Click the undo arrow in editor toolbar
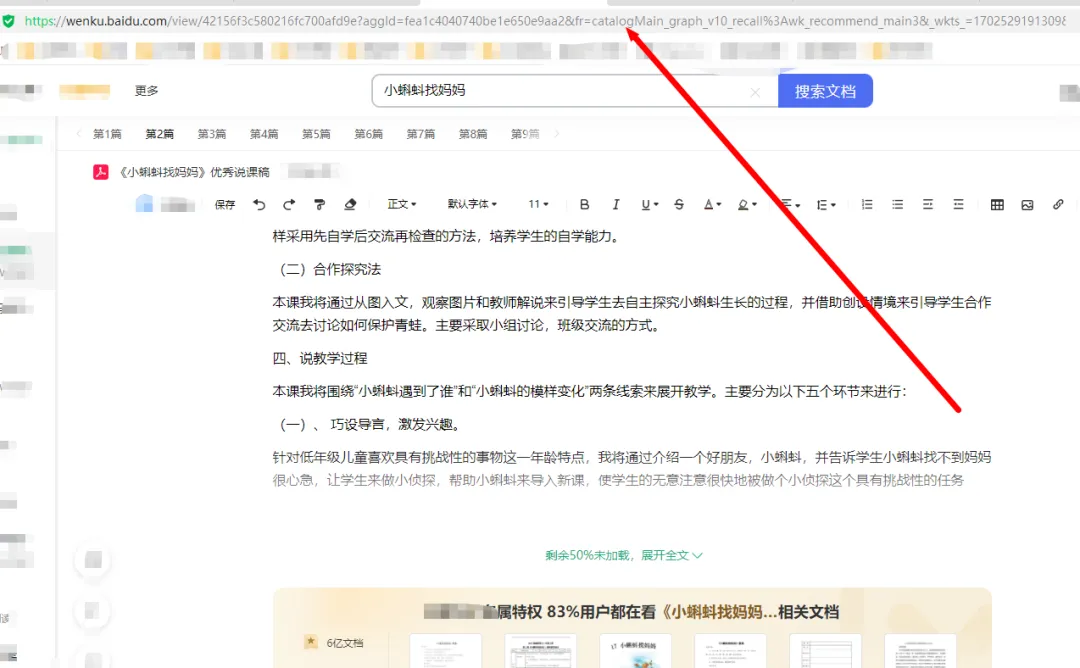 coord(260,204)
